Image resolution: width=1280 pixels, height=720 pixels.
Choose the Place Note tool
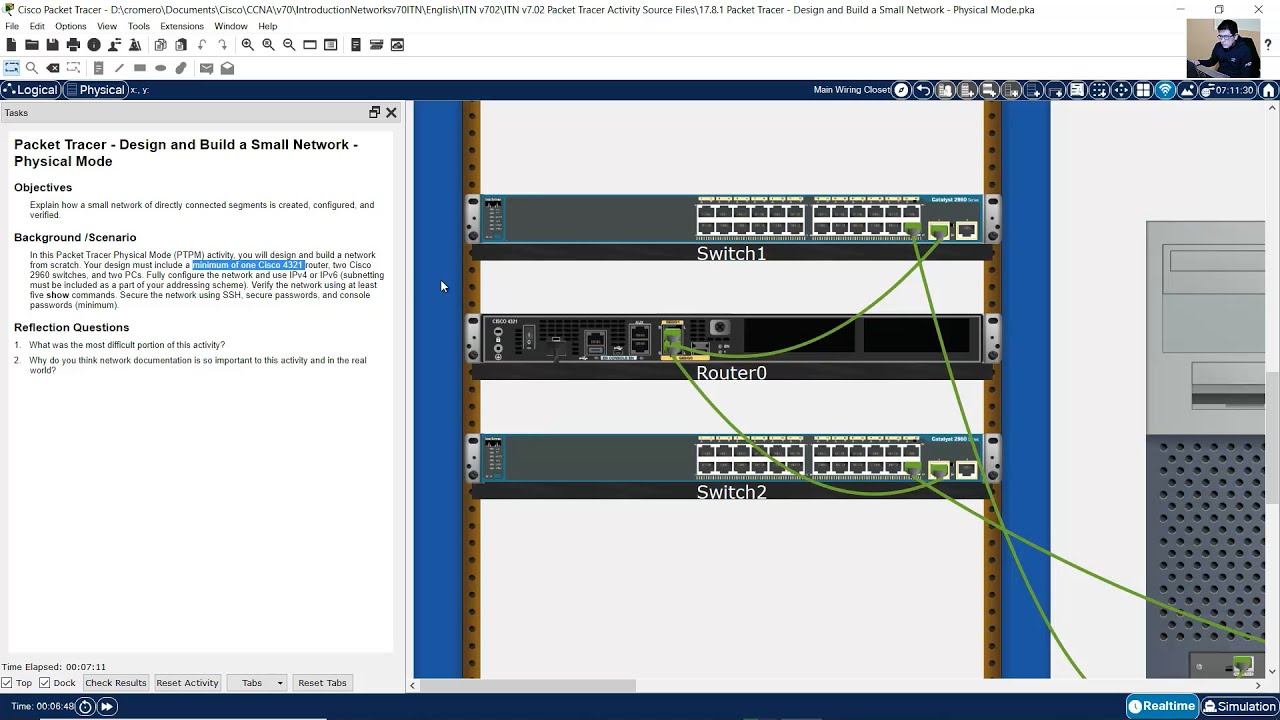coord(98,68)
